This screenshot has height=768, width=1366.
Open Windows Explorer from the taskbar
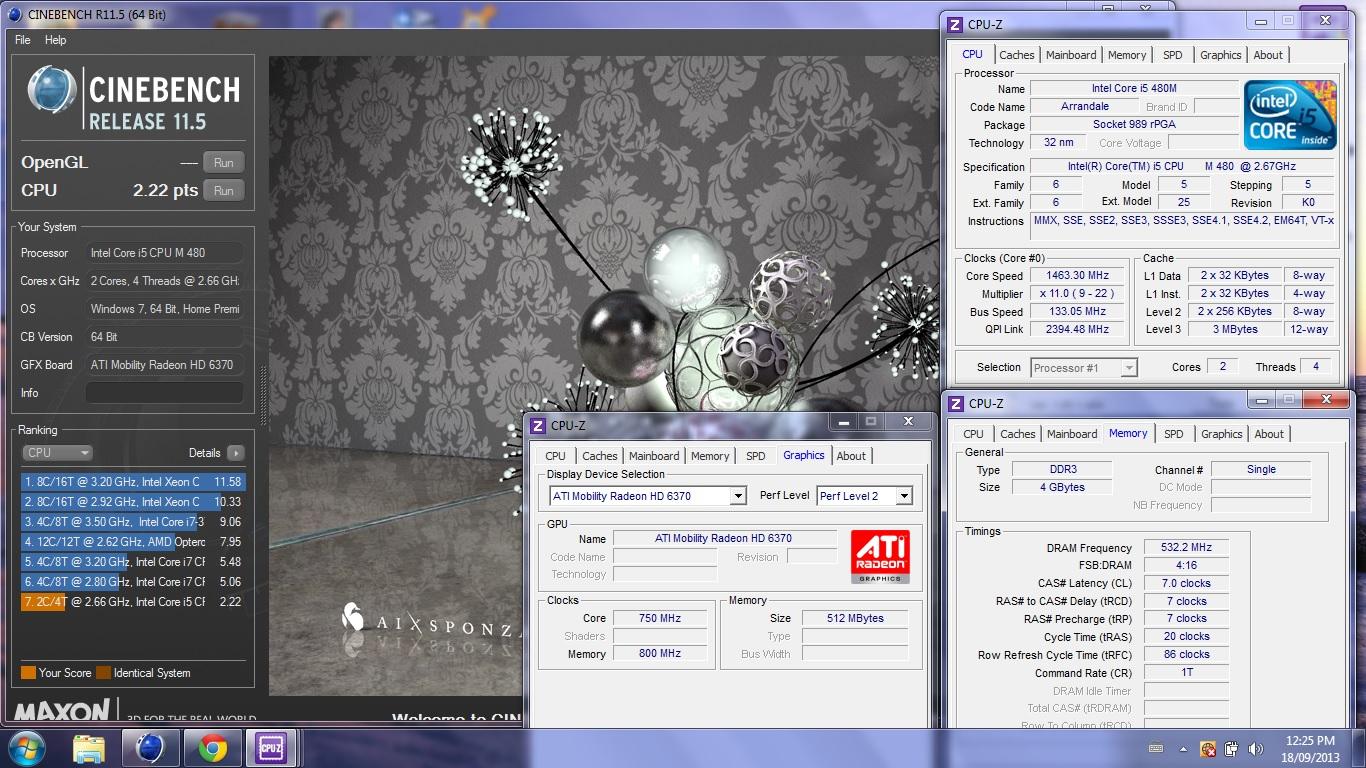point(89,748)
